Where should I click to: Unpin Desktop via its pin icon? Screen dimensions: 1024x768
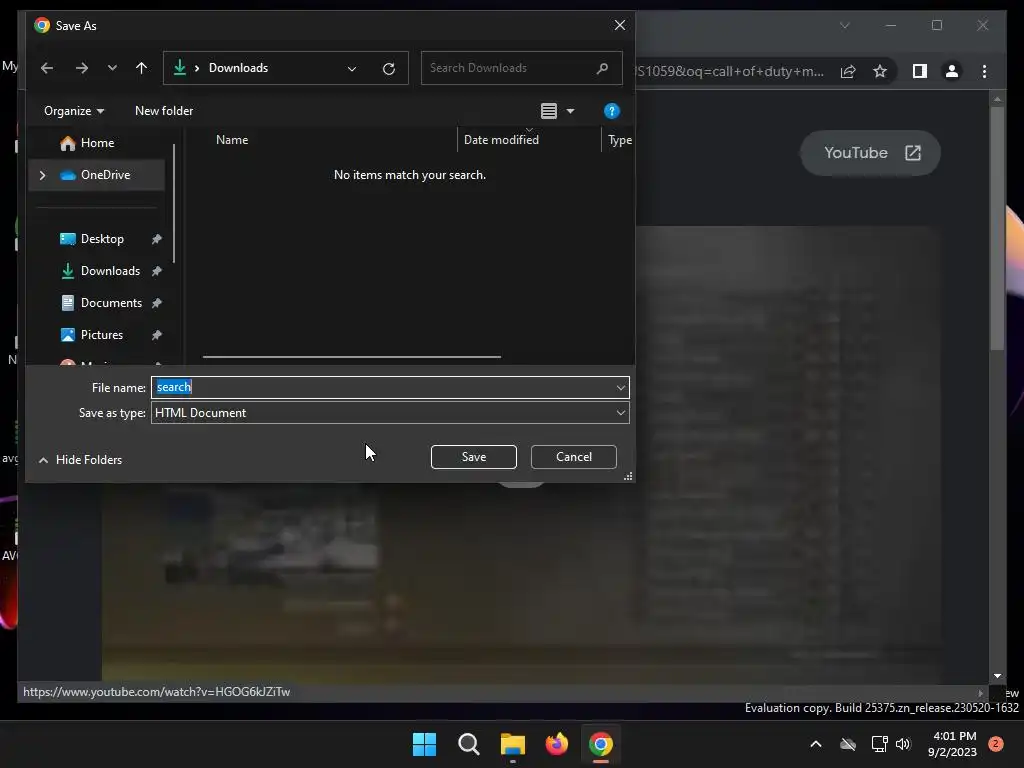click(x=157, y=239)
